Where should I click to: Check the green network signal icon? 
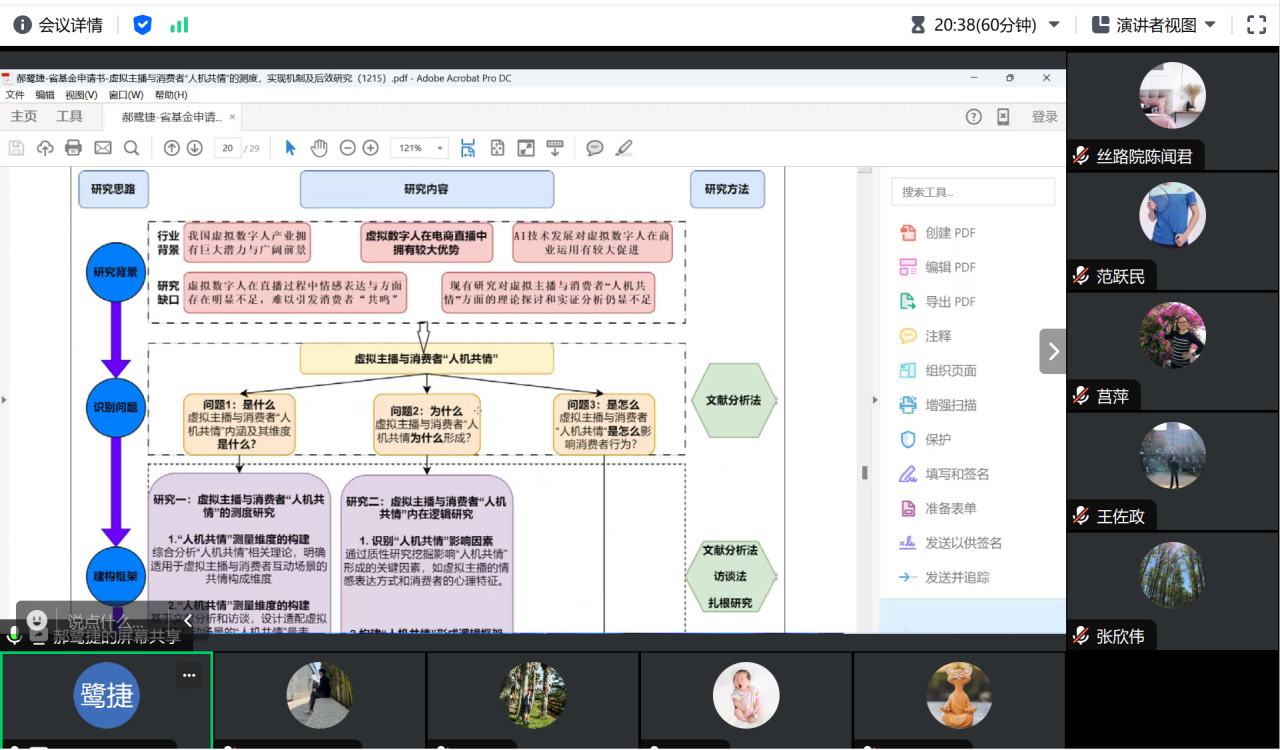point(179,25)
